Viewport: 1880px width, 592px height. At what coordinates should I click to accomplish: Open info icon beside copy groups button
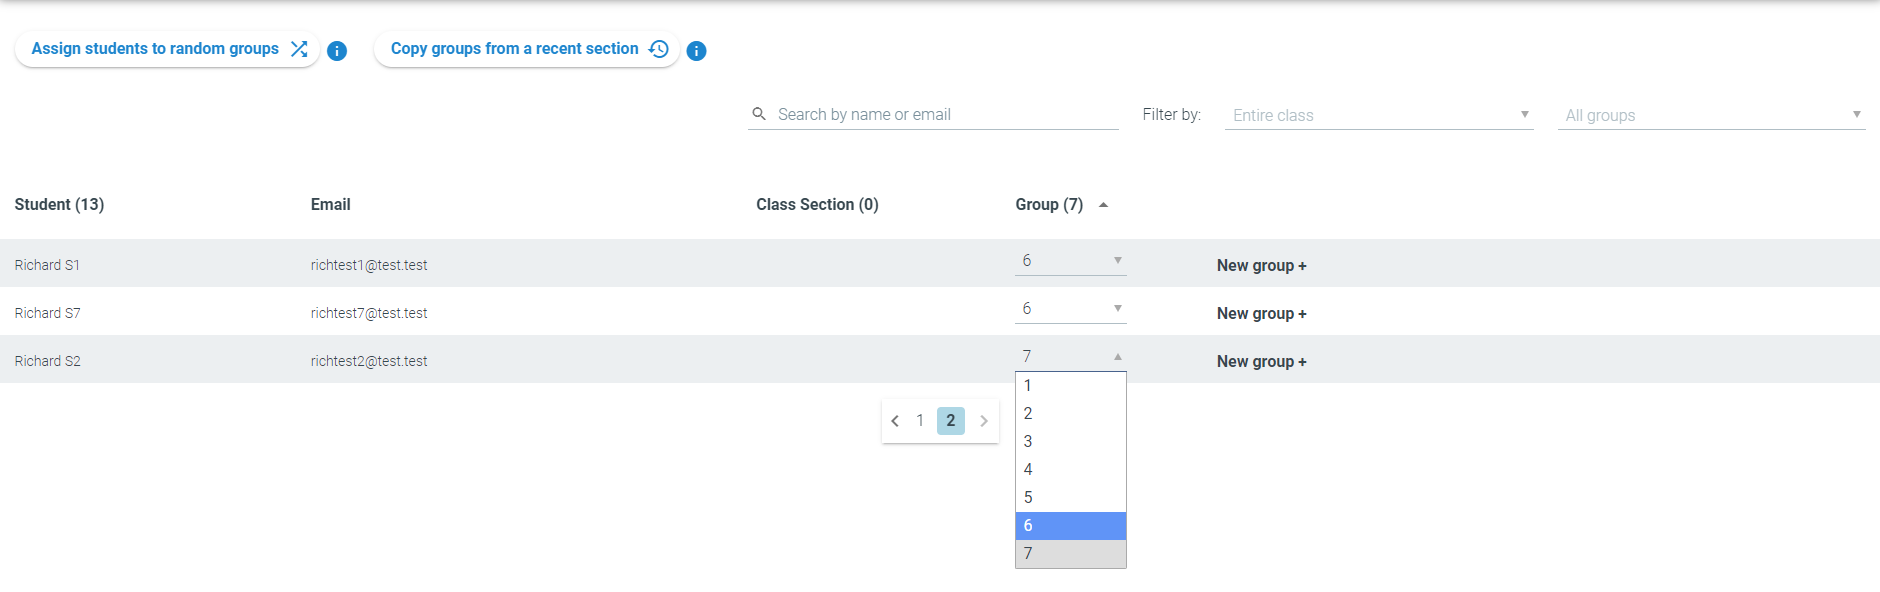(x=697, y=51)
